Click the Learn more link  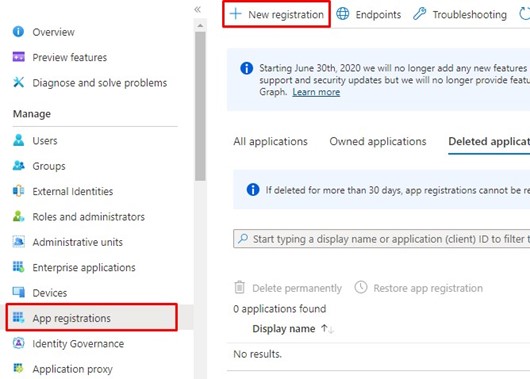click(316, 92)
